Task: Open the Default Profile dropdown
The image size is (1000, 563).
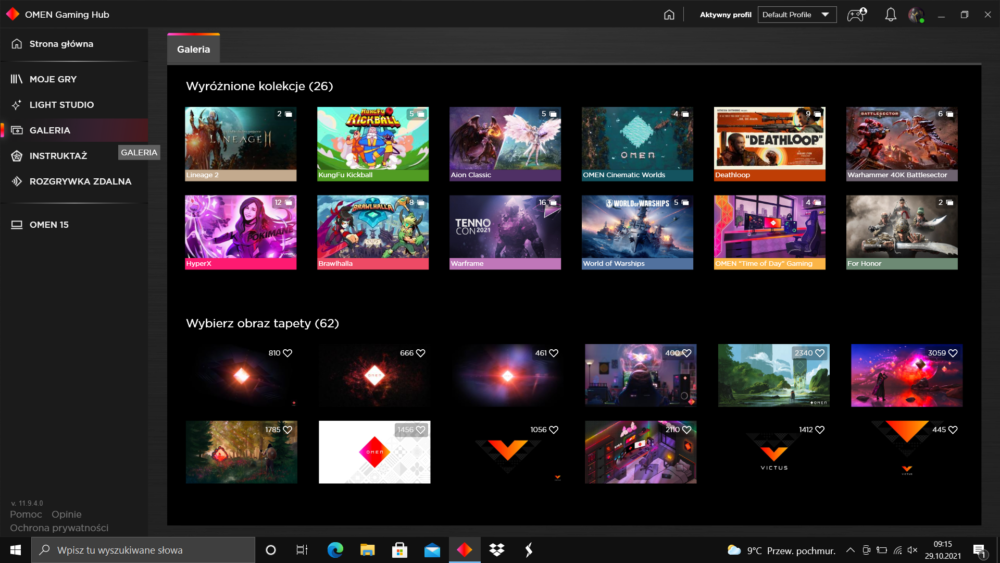Action: pyautogui.click(x=797, y=15)
